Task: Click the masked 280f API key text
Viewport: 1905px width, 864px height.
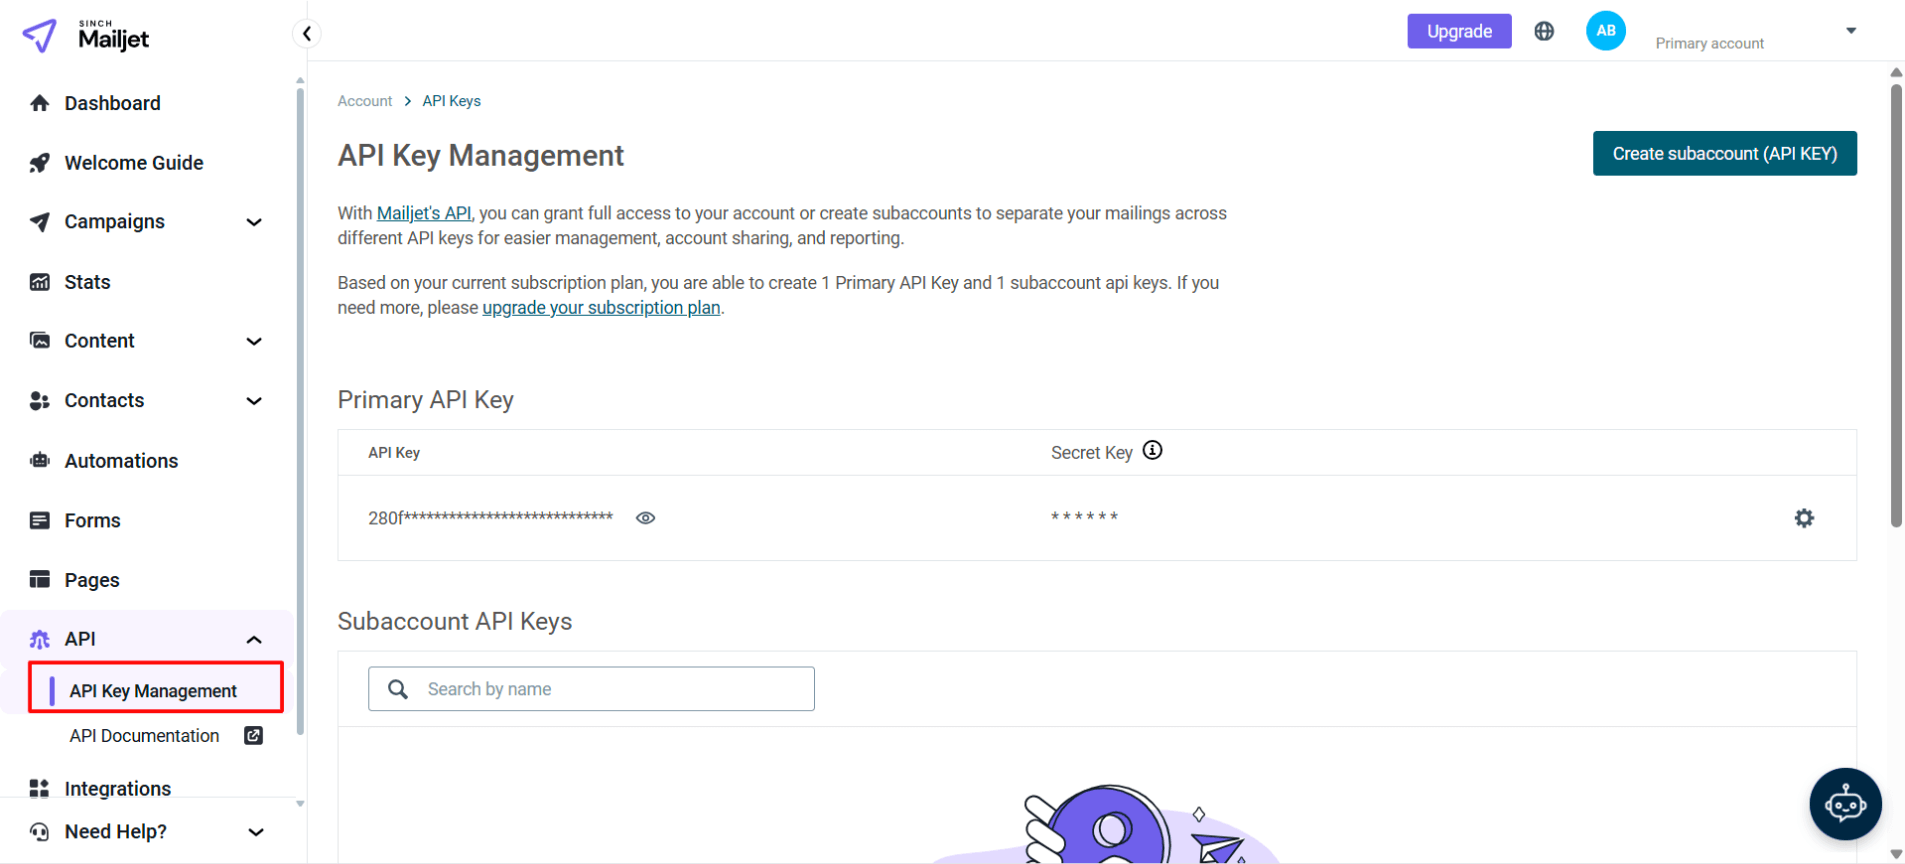Action: pos(490,518)
